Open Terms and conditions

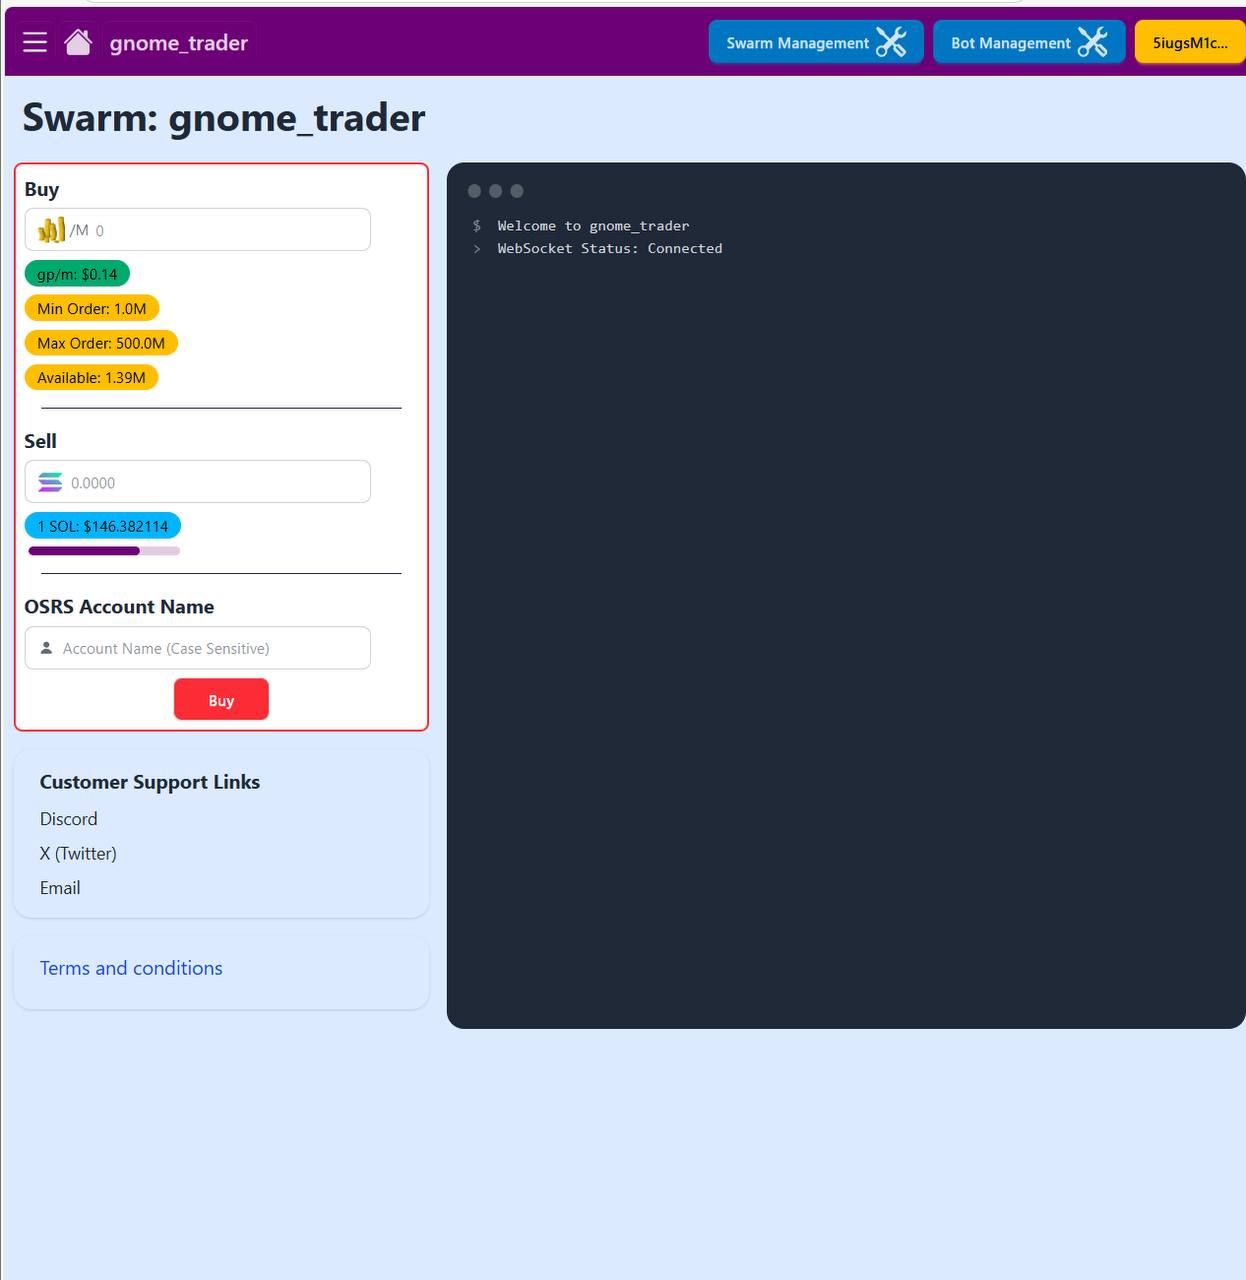point(131,968)
